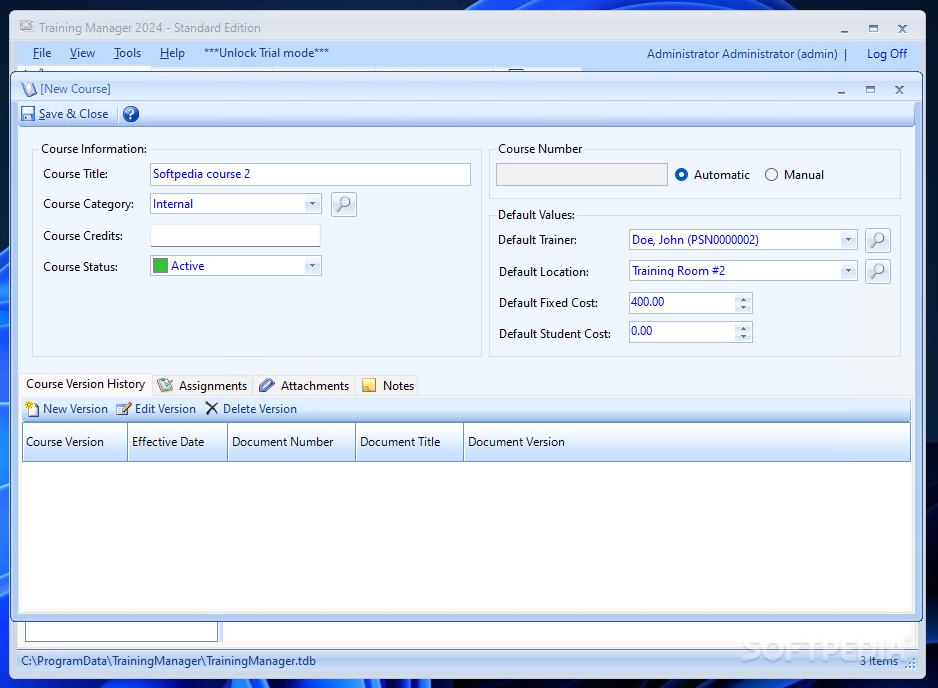
Task: Click the Default Student Cost value field
Action: (x=681, y=331)
